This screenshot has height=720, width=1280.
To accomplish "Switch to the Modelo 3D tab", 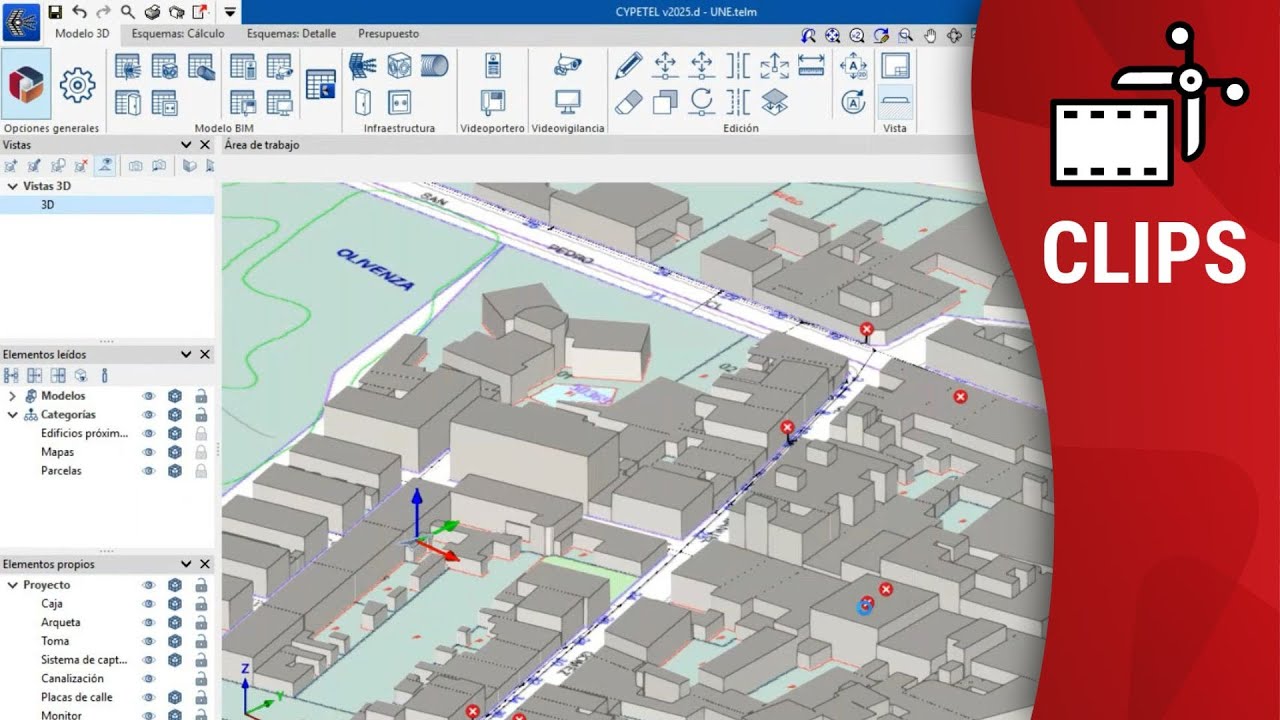I will pyautogui.click(x=82, y=34).
